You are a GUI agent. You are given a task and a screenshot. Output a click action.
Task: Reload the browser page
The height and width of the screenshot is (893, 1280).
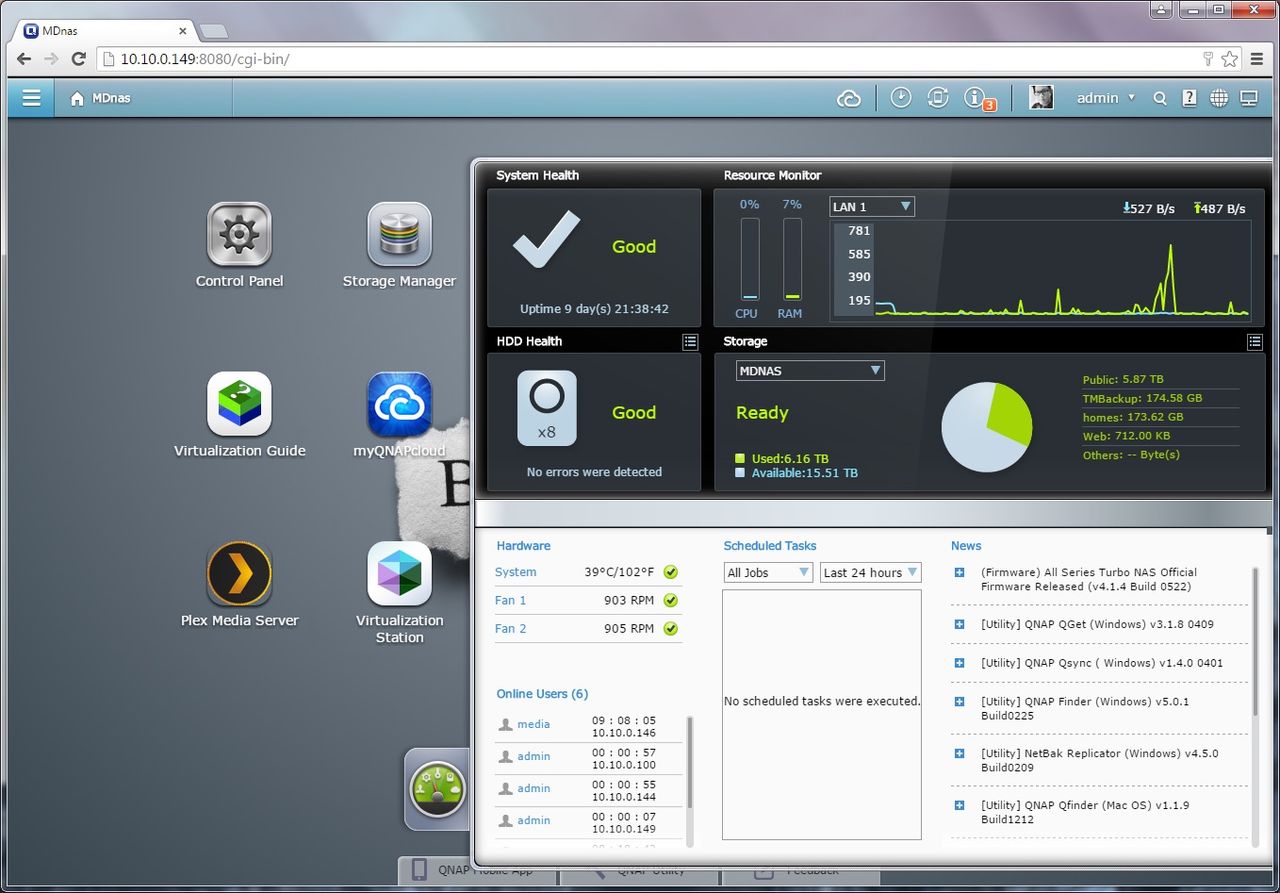click(x=79, y=59)
